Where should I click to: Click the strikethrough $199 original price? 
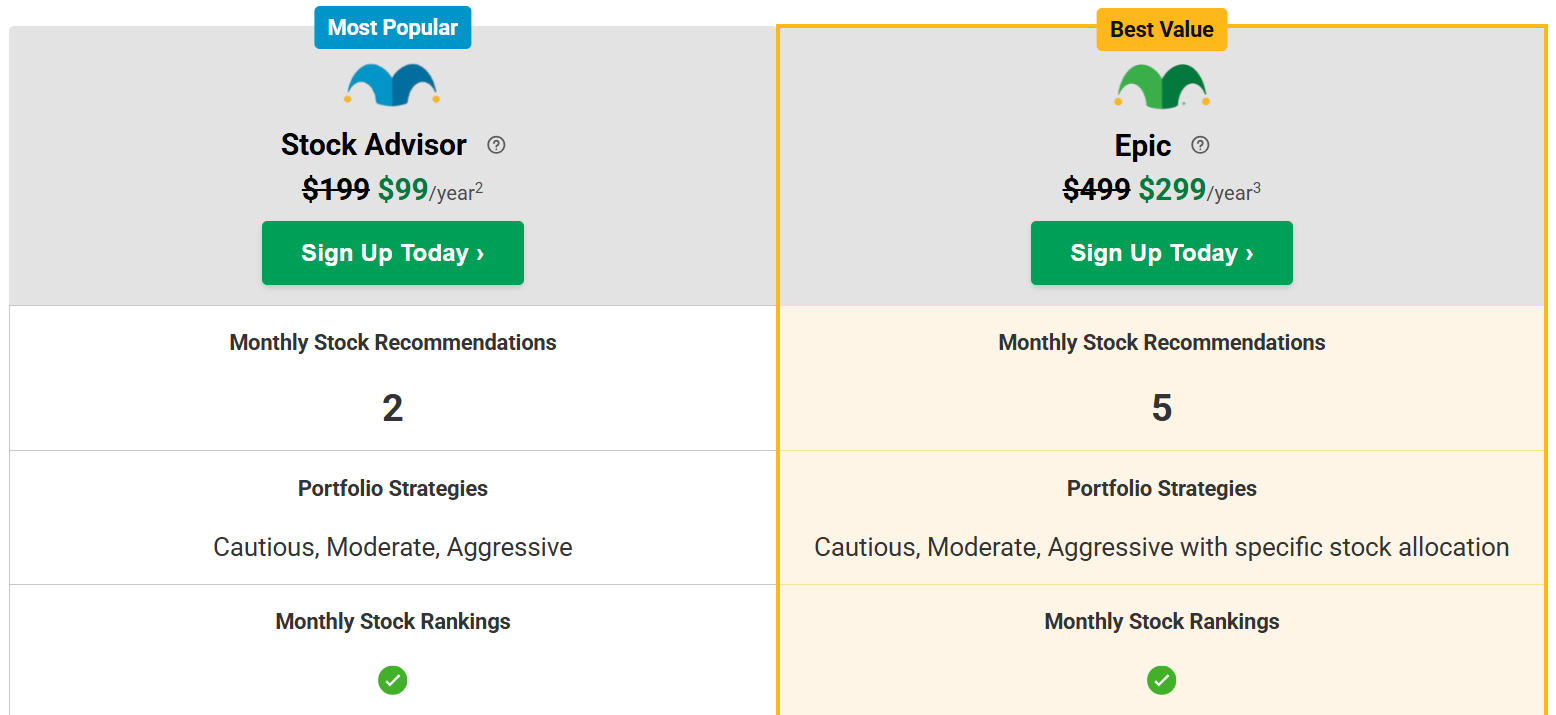tap(335, 189)
